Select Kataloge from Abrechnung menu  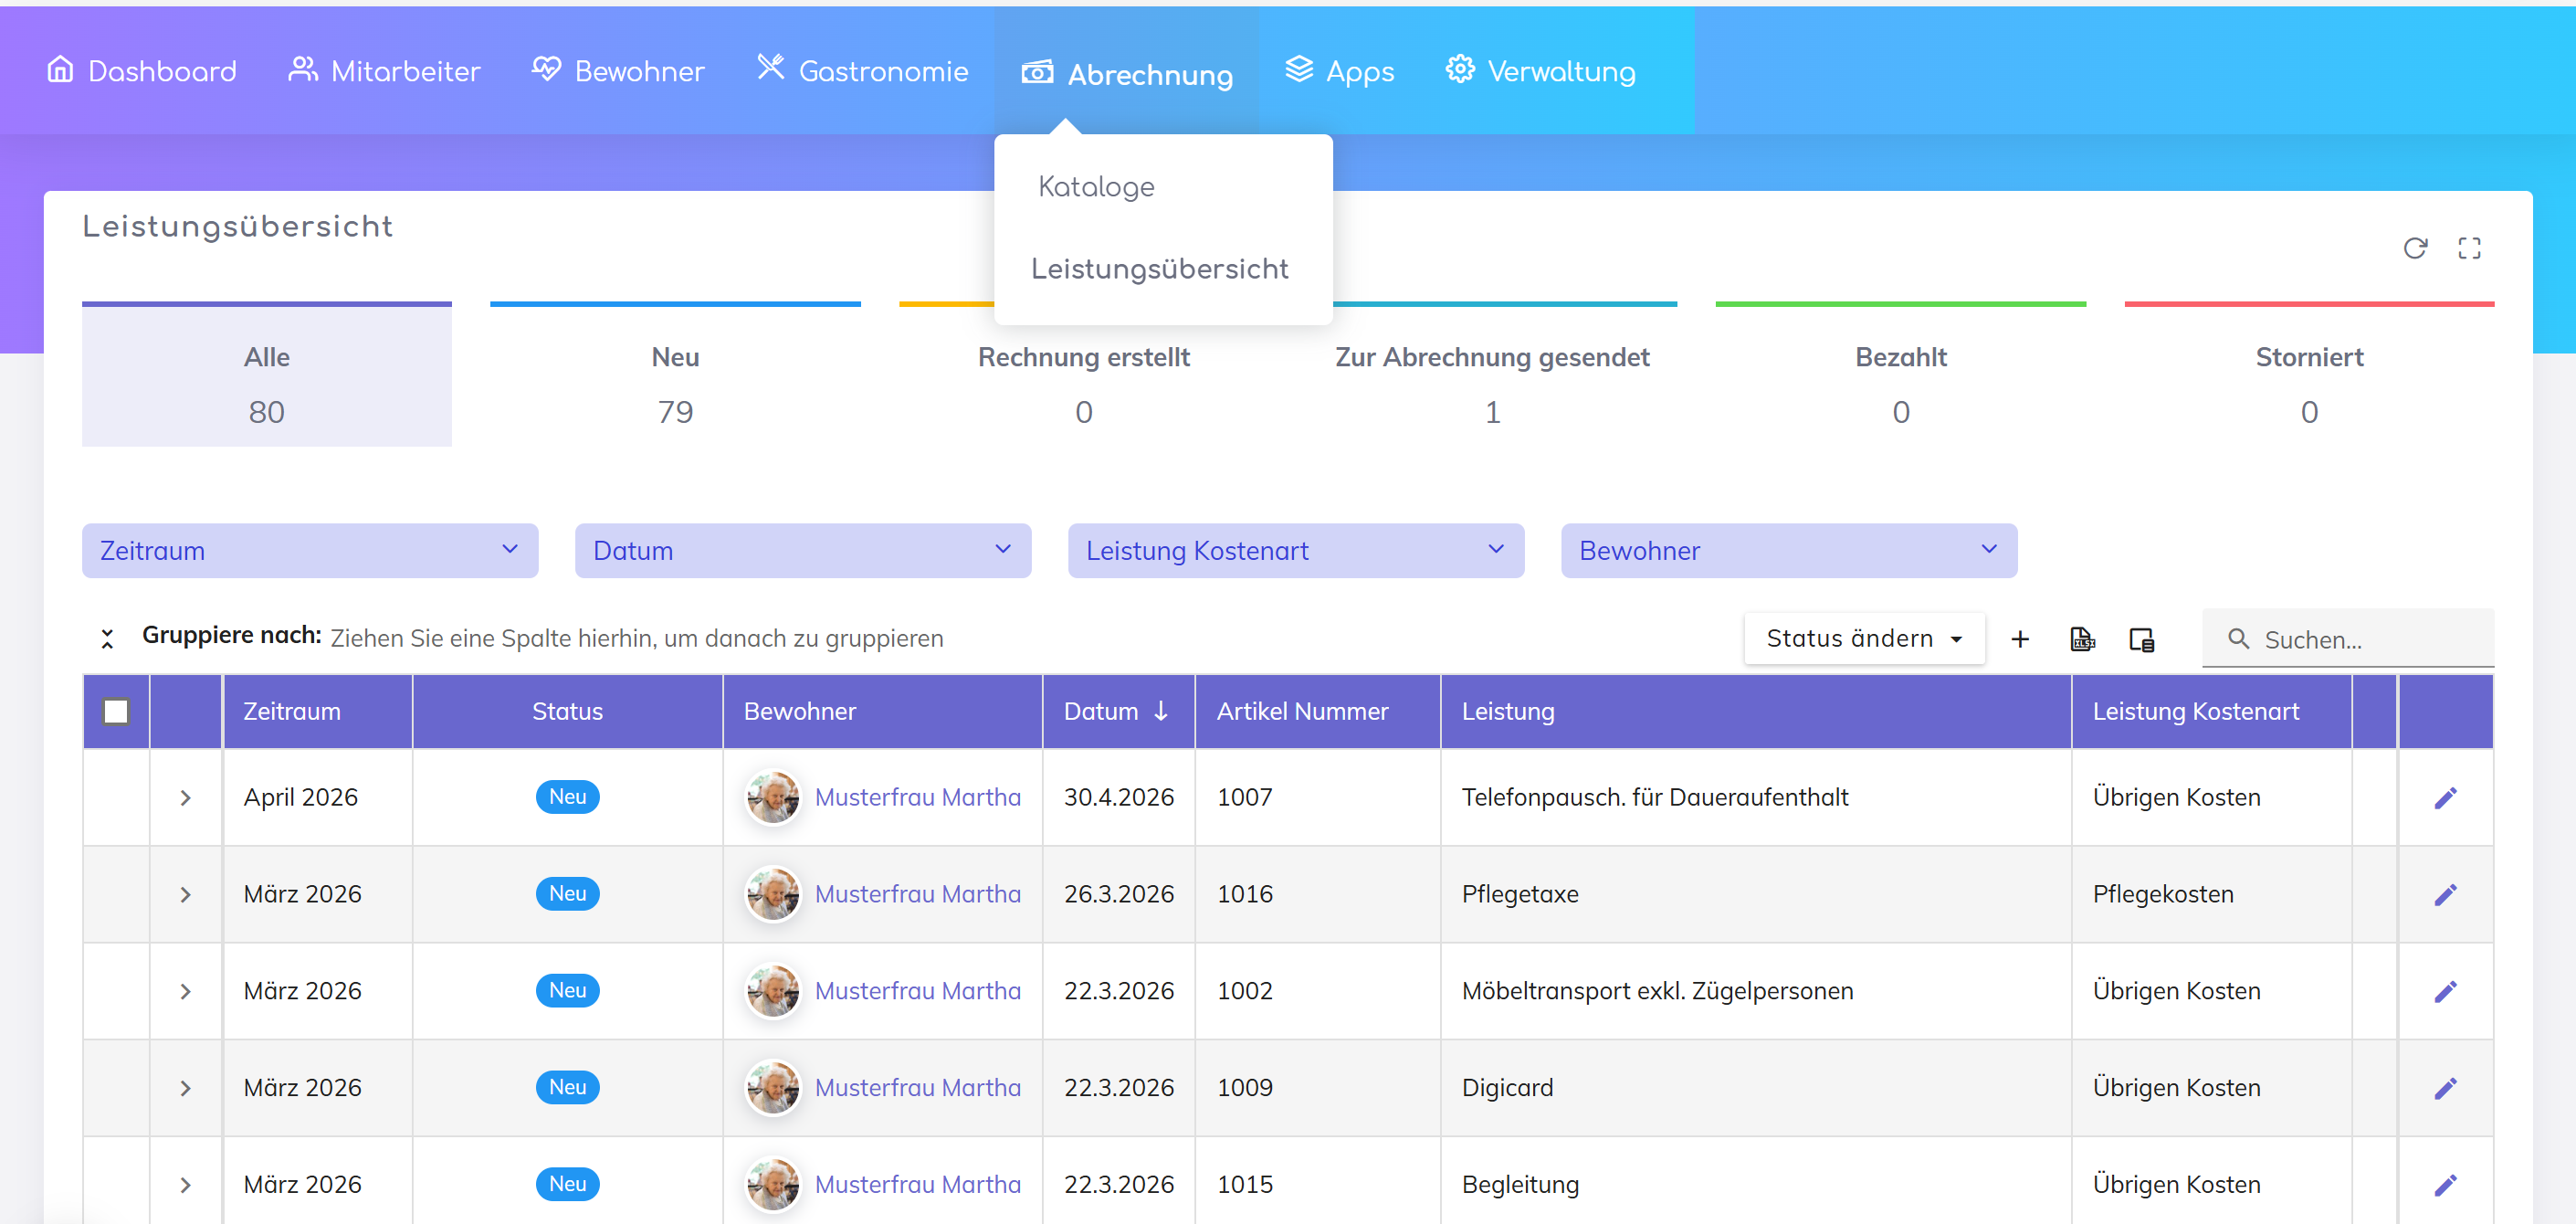1096,187
